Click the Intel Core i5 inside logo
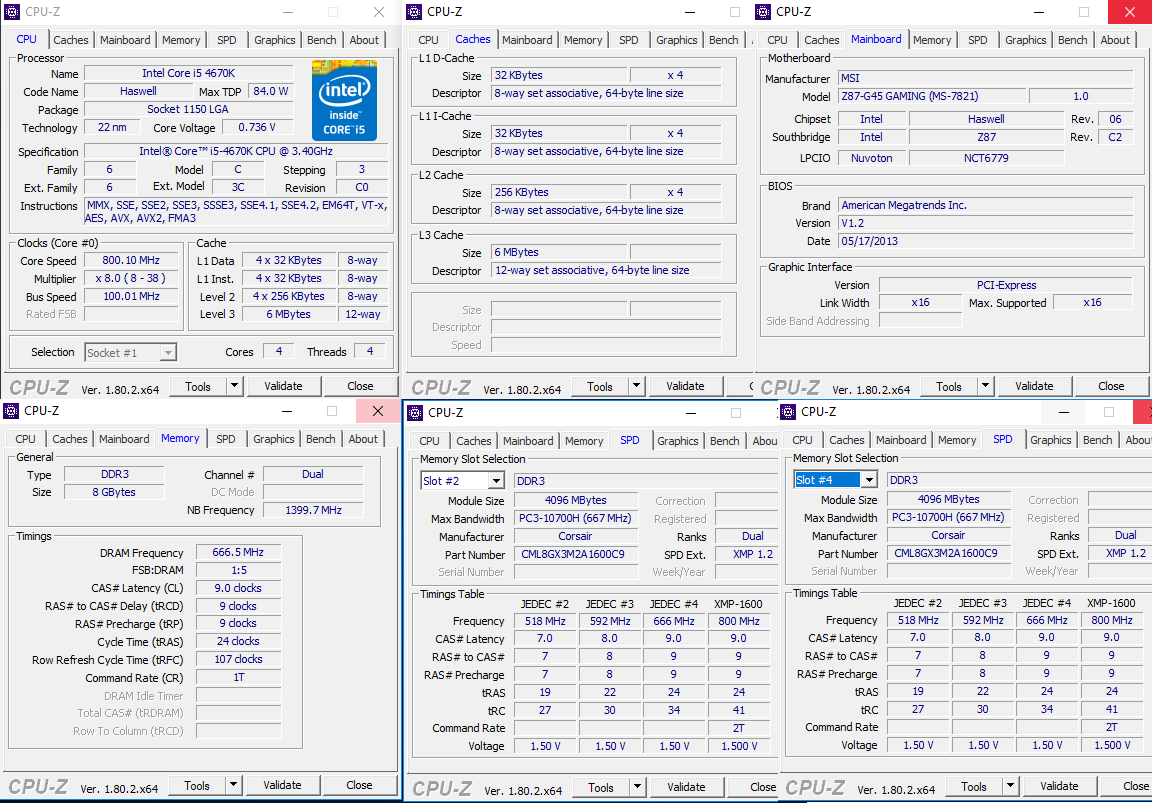Image resolution: width=1152 pixels, height=806 pixels. 344,101
